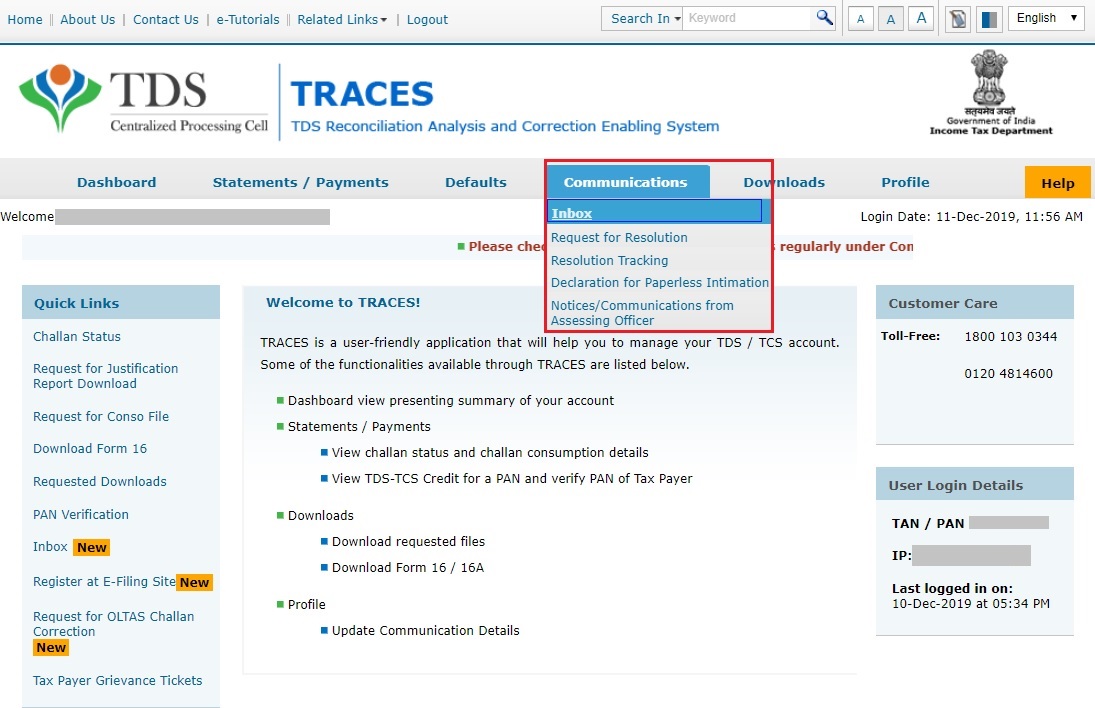This screenshot has height=708, width=1095.
Task: Click the search magnifier icon
Action: pos(823,17)
